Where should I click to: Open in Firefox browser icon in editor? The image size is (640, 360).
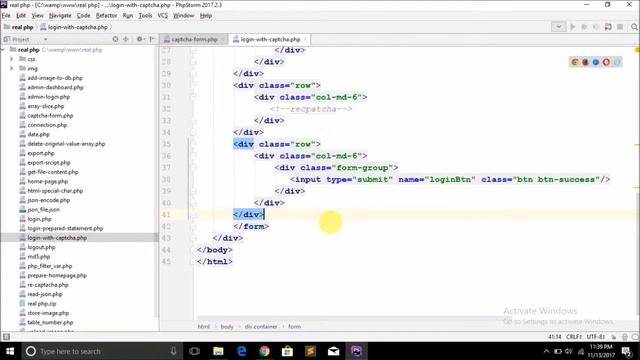click(x=585, y=62)
